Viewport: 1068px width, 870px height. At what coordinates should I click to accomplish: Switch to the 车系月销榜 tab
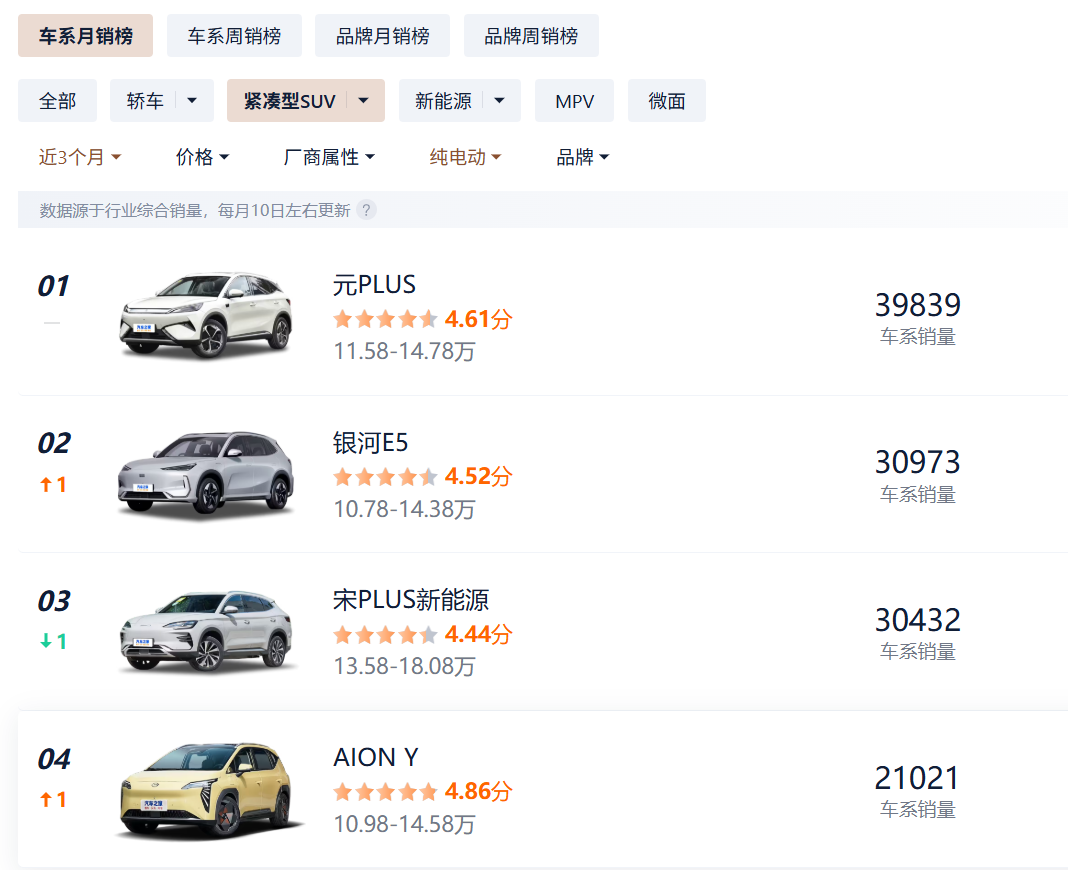(x=85, y=35)
